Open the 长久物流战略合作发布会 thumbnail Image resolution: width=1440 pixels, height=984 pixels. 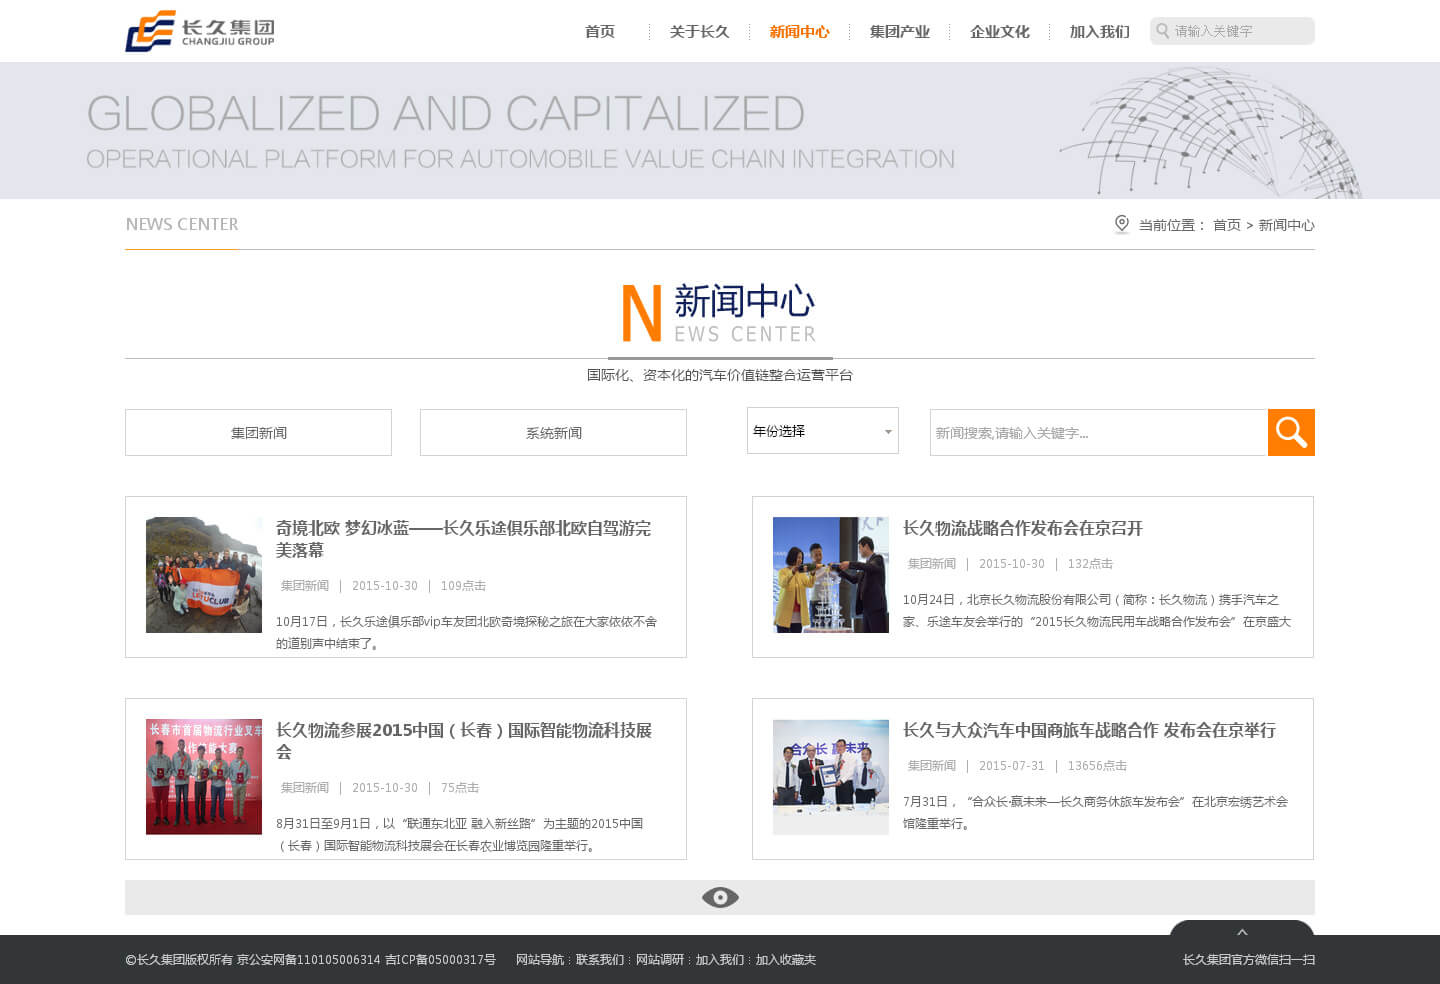831,575
